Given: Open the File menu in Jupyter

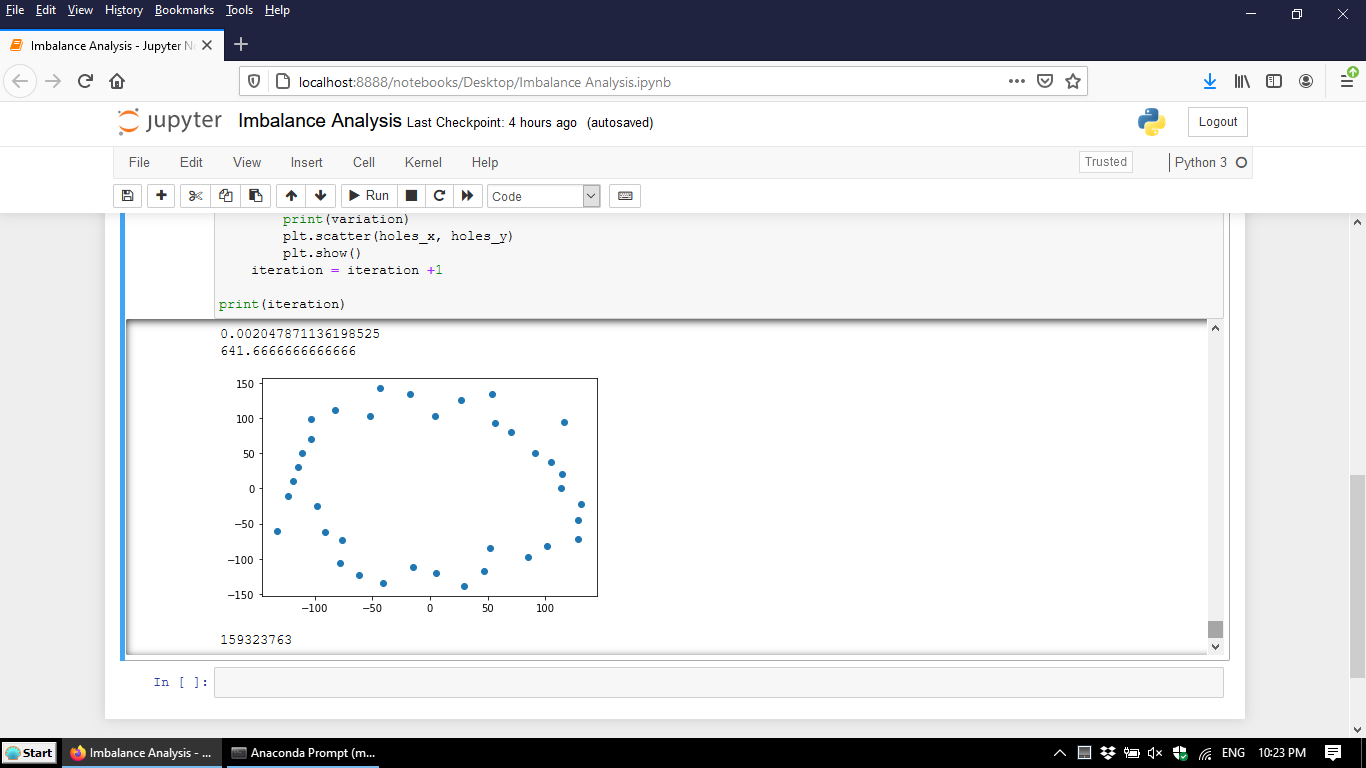Looking at the screenshot, I should point(139,162).
